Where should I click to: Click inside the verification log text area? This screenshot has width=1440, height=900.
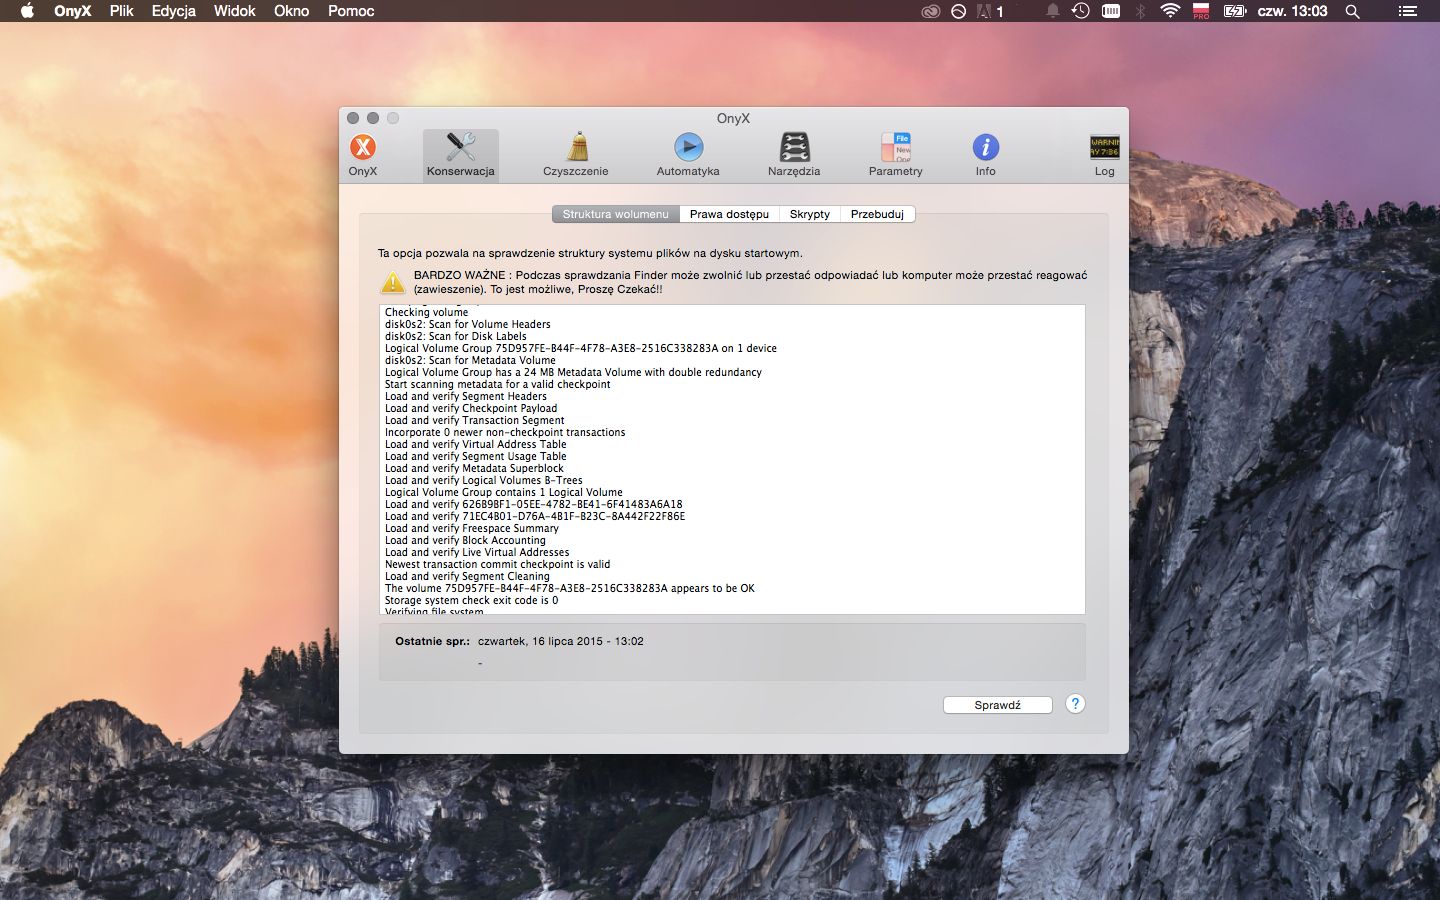tap(732, 459)
